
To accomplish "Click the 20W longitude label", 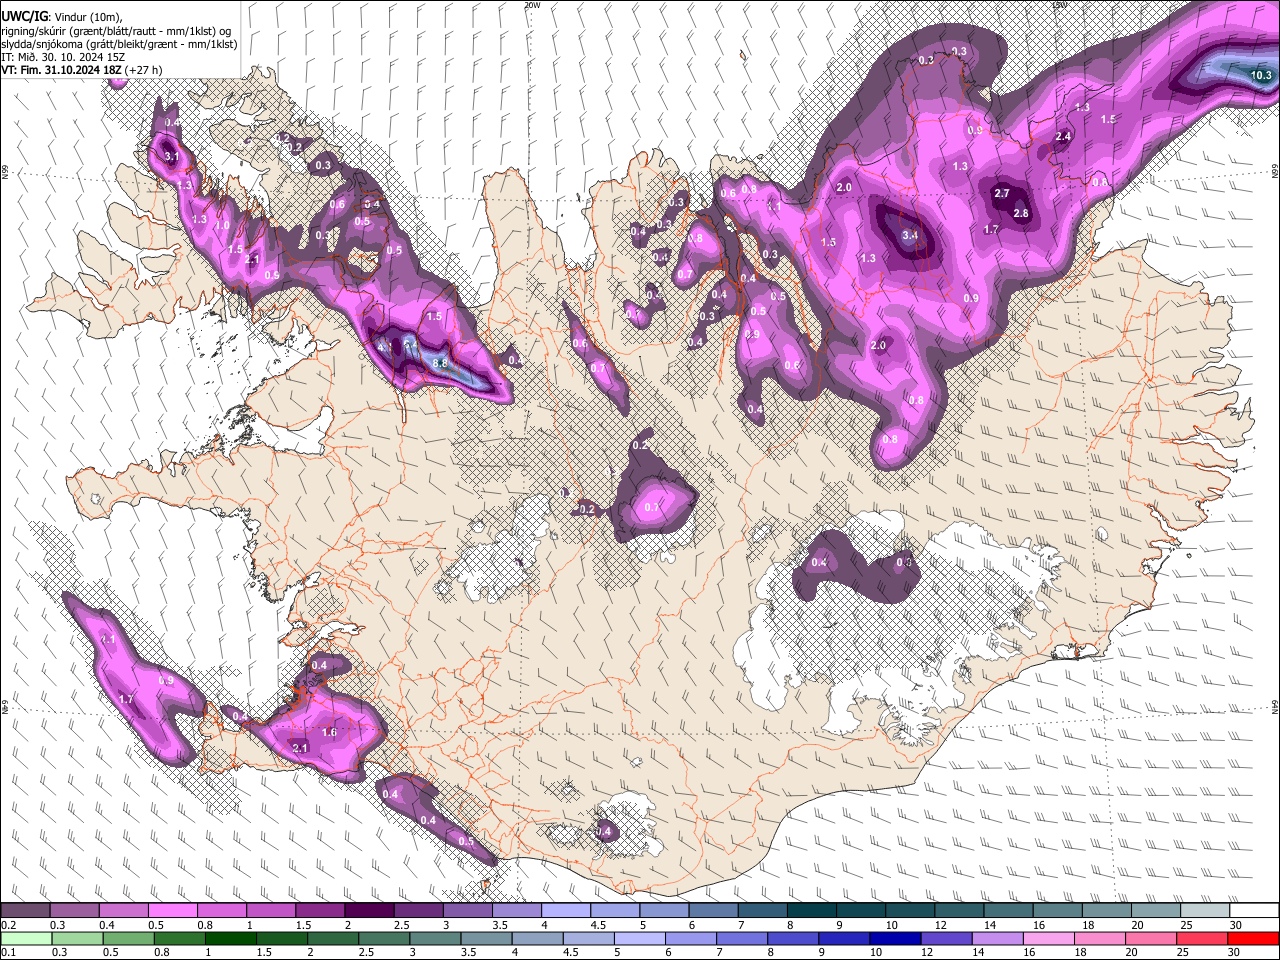I will point(532,5).
